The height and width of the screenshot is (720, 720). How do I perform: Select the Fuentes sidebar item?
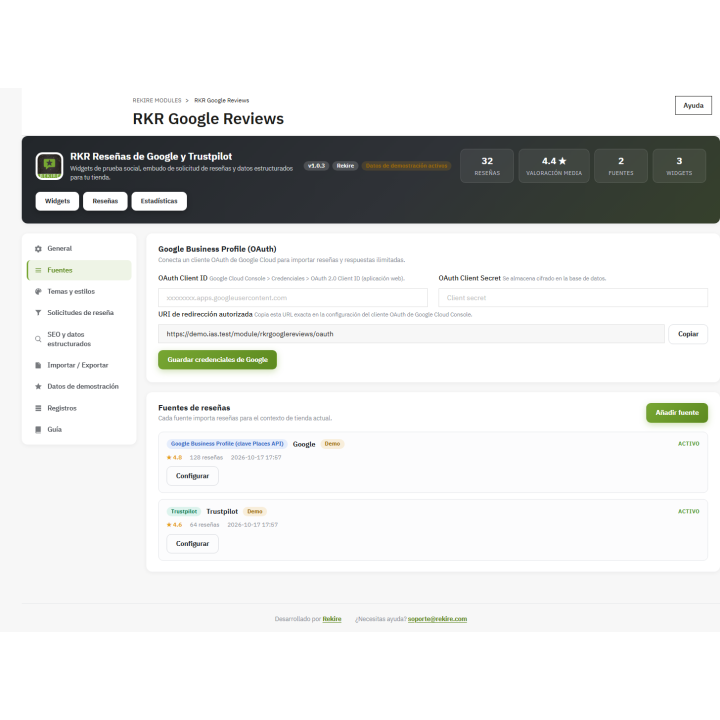click(x=79, y=270)
